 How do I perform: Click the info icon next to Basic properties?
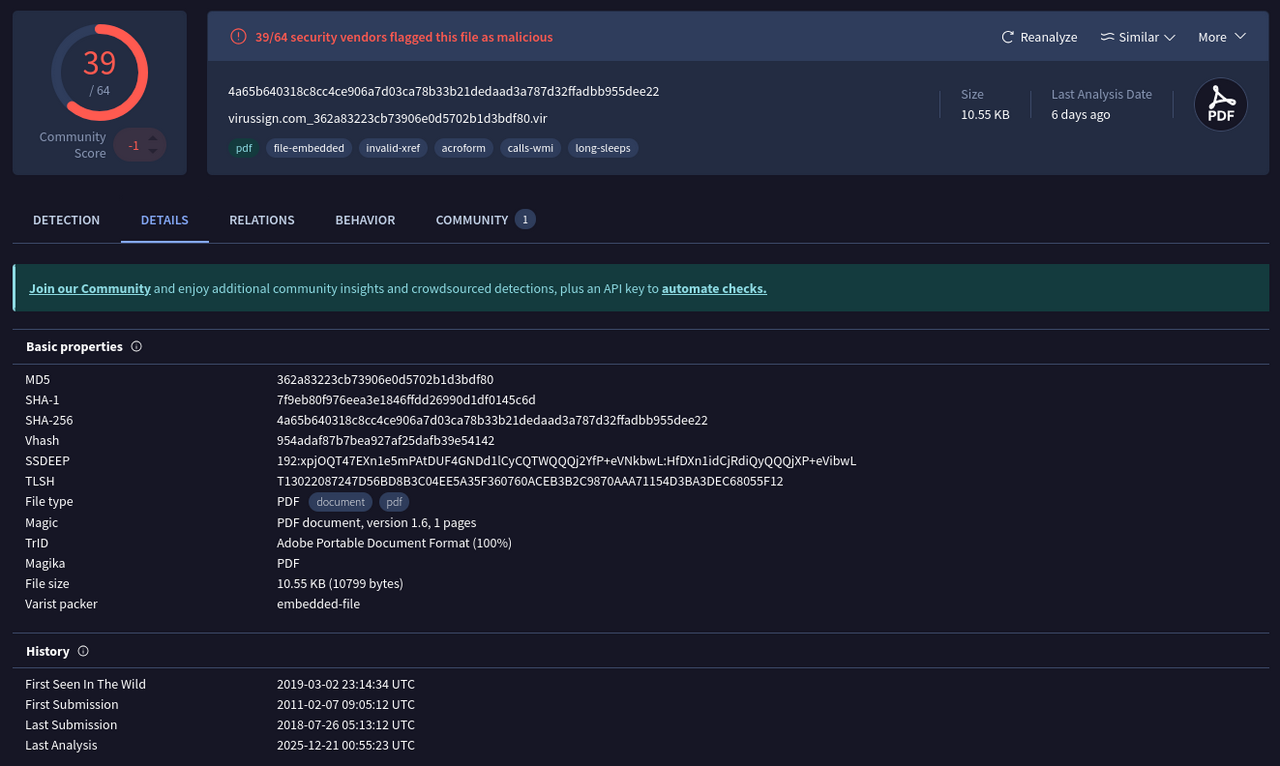138,346
